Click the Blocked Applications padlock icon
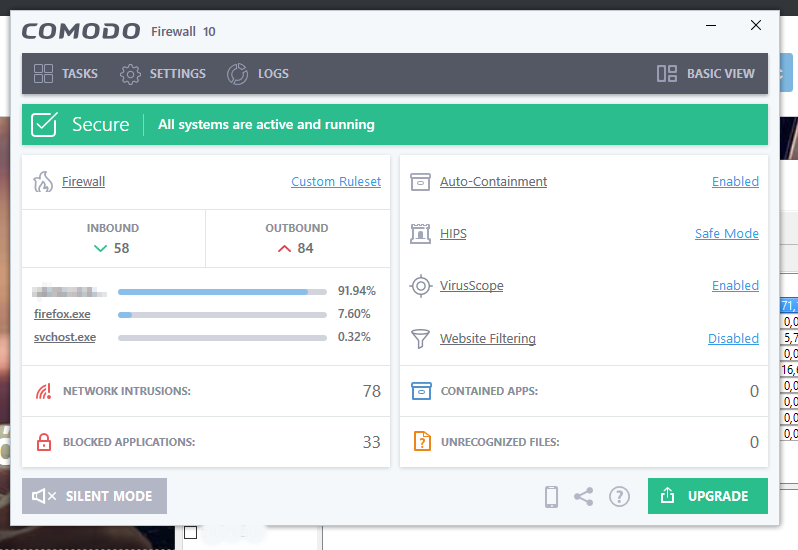This screenshot has width=798, height=550. [x=44, y=442]
